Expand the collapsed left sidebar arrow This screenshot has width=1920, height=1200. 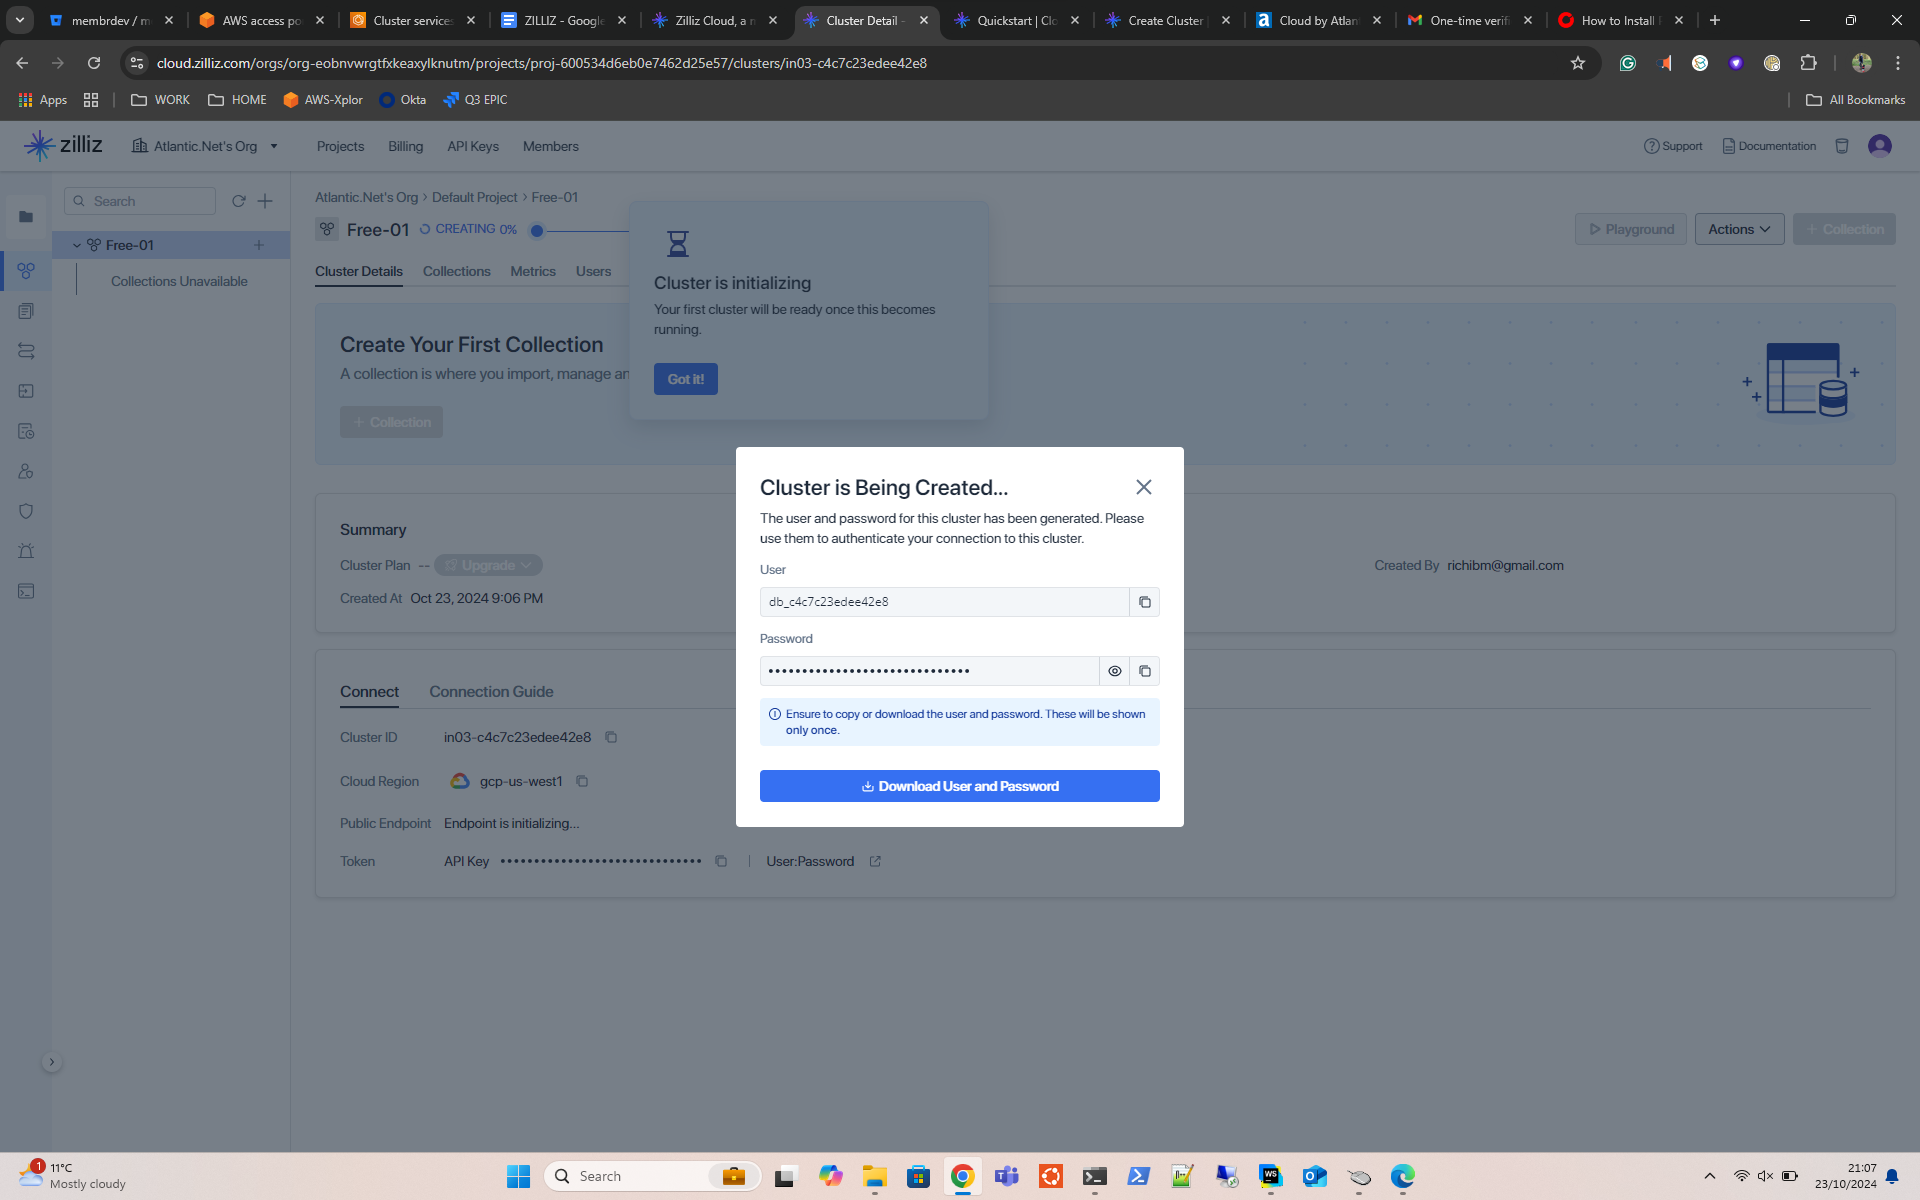(52, 1062)
